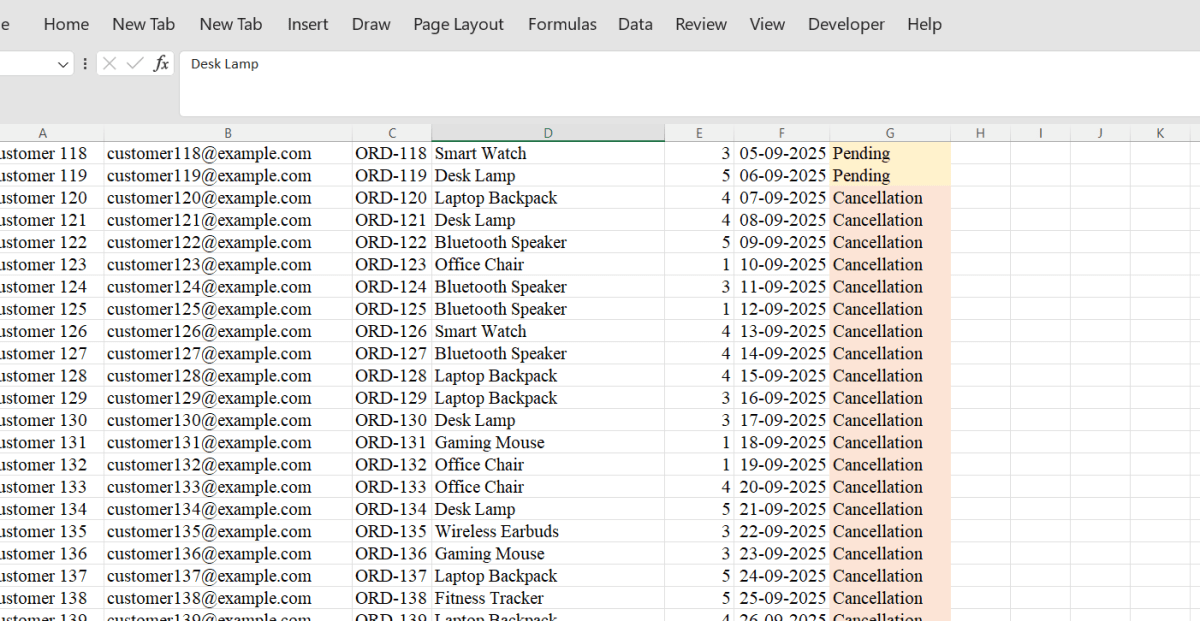Open the New Tab beside Insert
Viewport: 1200px width, 621px height.
pos(231,24)
